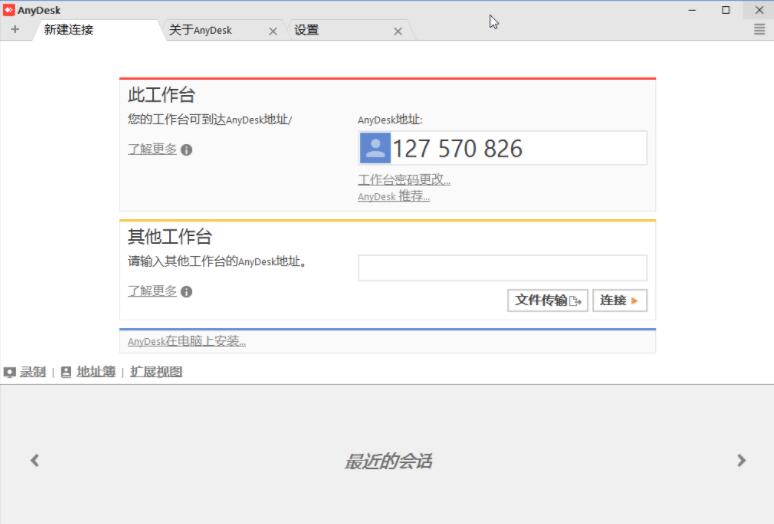774x524 pixels.
Task: Close the 关于AnyDesk tab
Action: tap(272, 31)
